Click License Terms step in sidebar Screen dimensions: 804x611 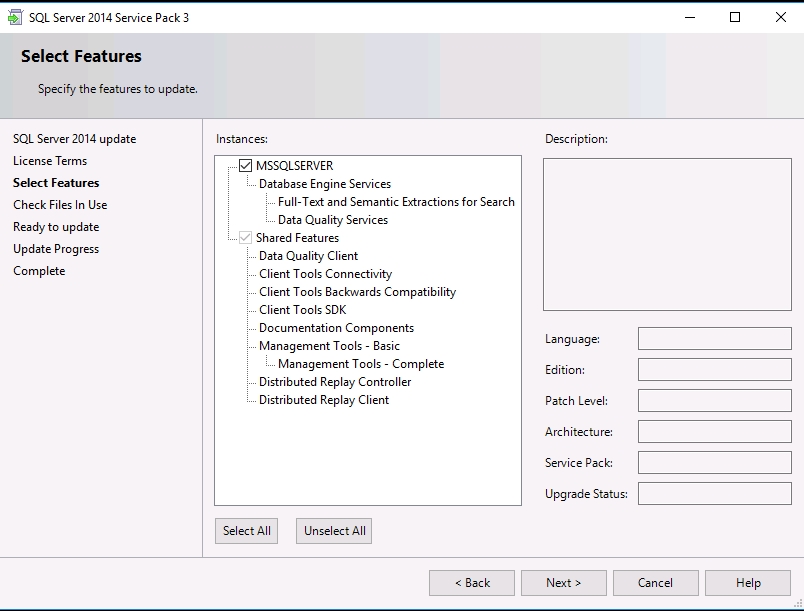[x=50, y=161]
